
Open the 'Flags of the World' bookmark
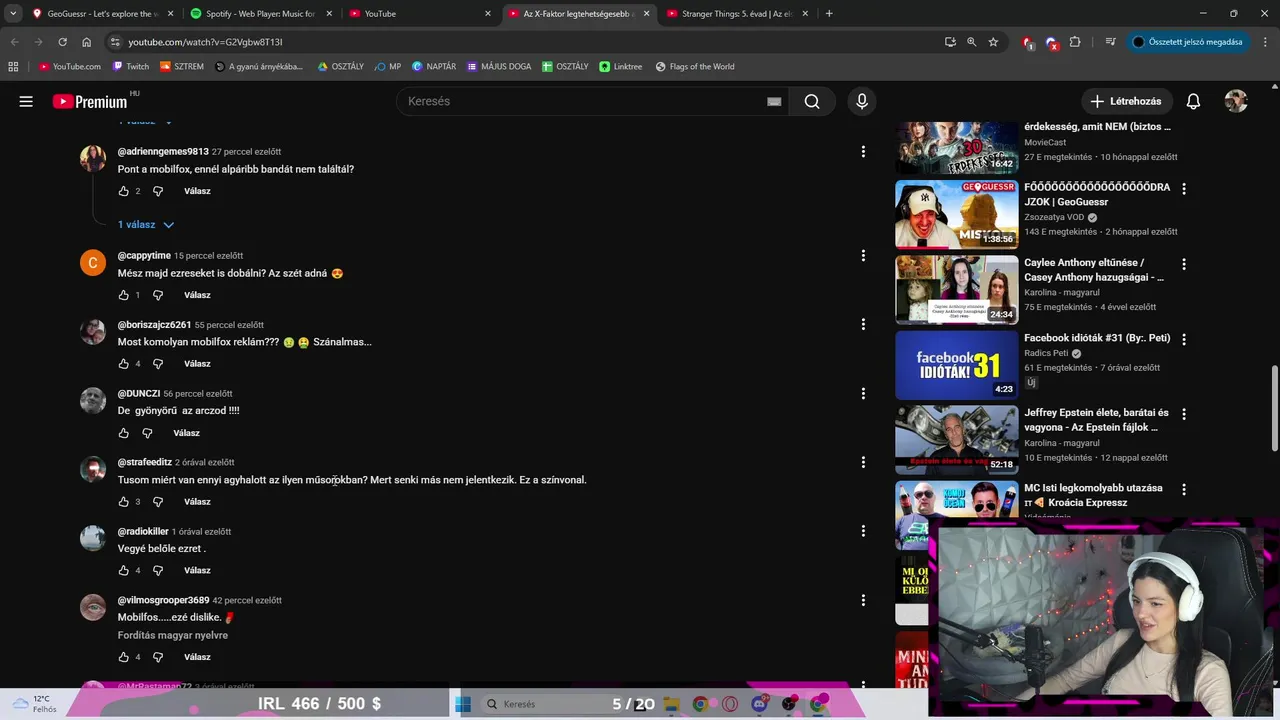pyautogui.click(x=694, y=67)
